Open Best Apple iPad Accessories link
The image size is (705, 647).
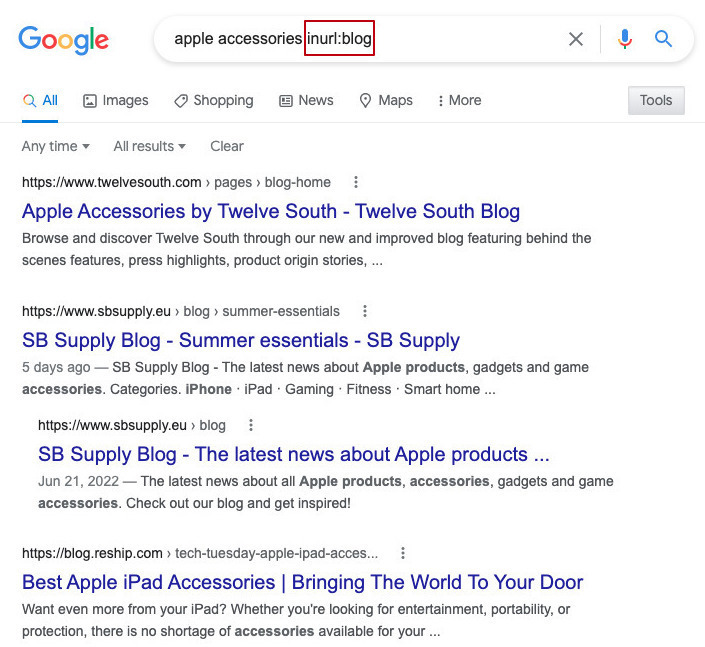pyautogui.click(x=302, y=582)
